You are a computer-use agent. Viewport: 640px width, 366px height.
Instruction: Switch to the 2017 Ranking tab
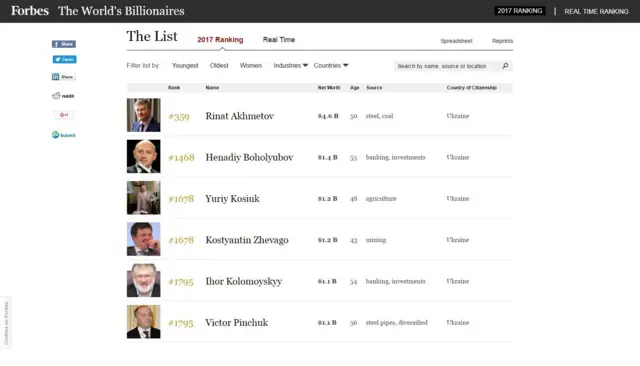(220, 40)
